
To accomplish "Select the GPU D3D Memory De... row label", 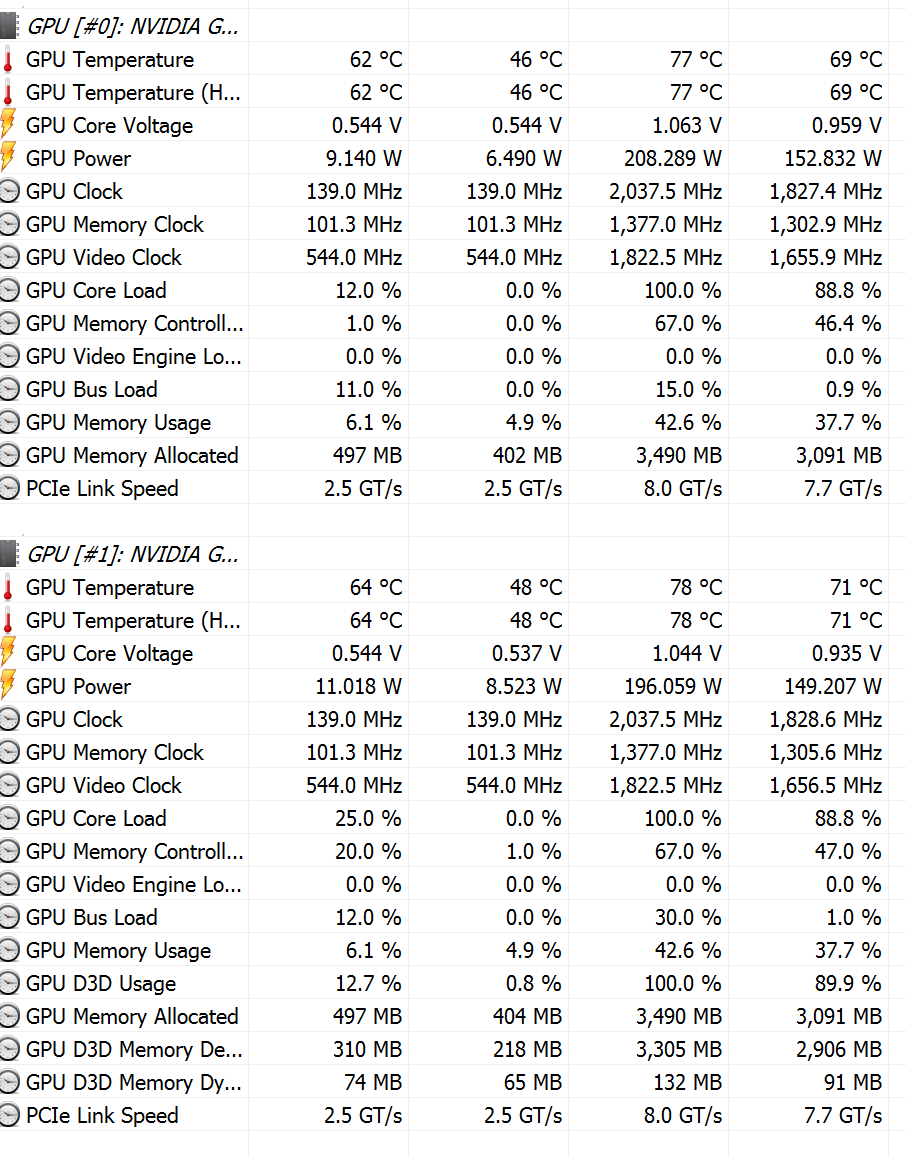I will 133,1049.
